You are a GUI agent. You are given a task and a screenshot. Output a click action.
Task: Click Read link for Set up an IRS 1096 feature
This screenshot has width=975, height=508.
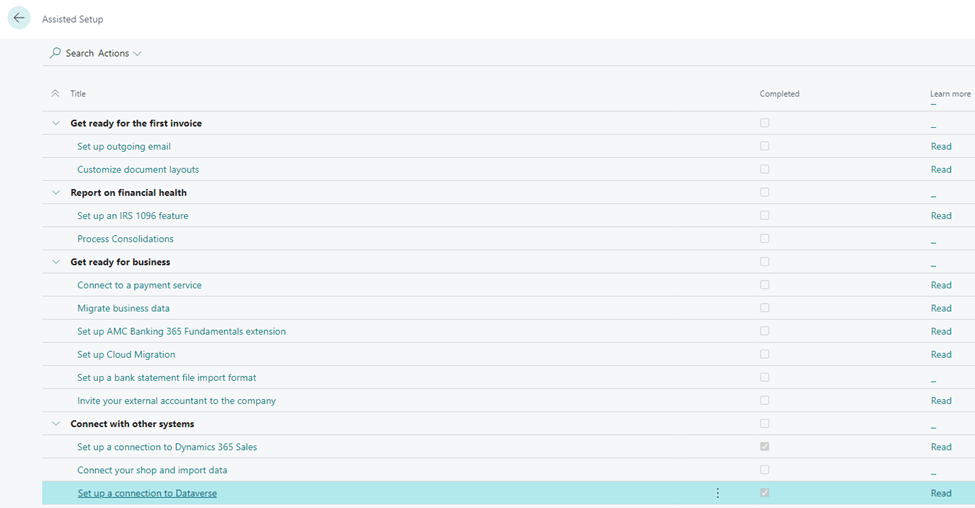(x=940, y=216)
